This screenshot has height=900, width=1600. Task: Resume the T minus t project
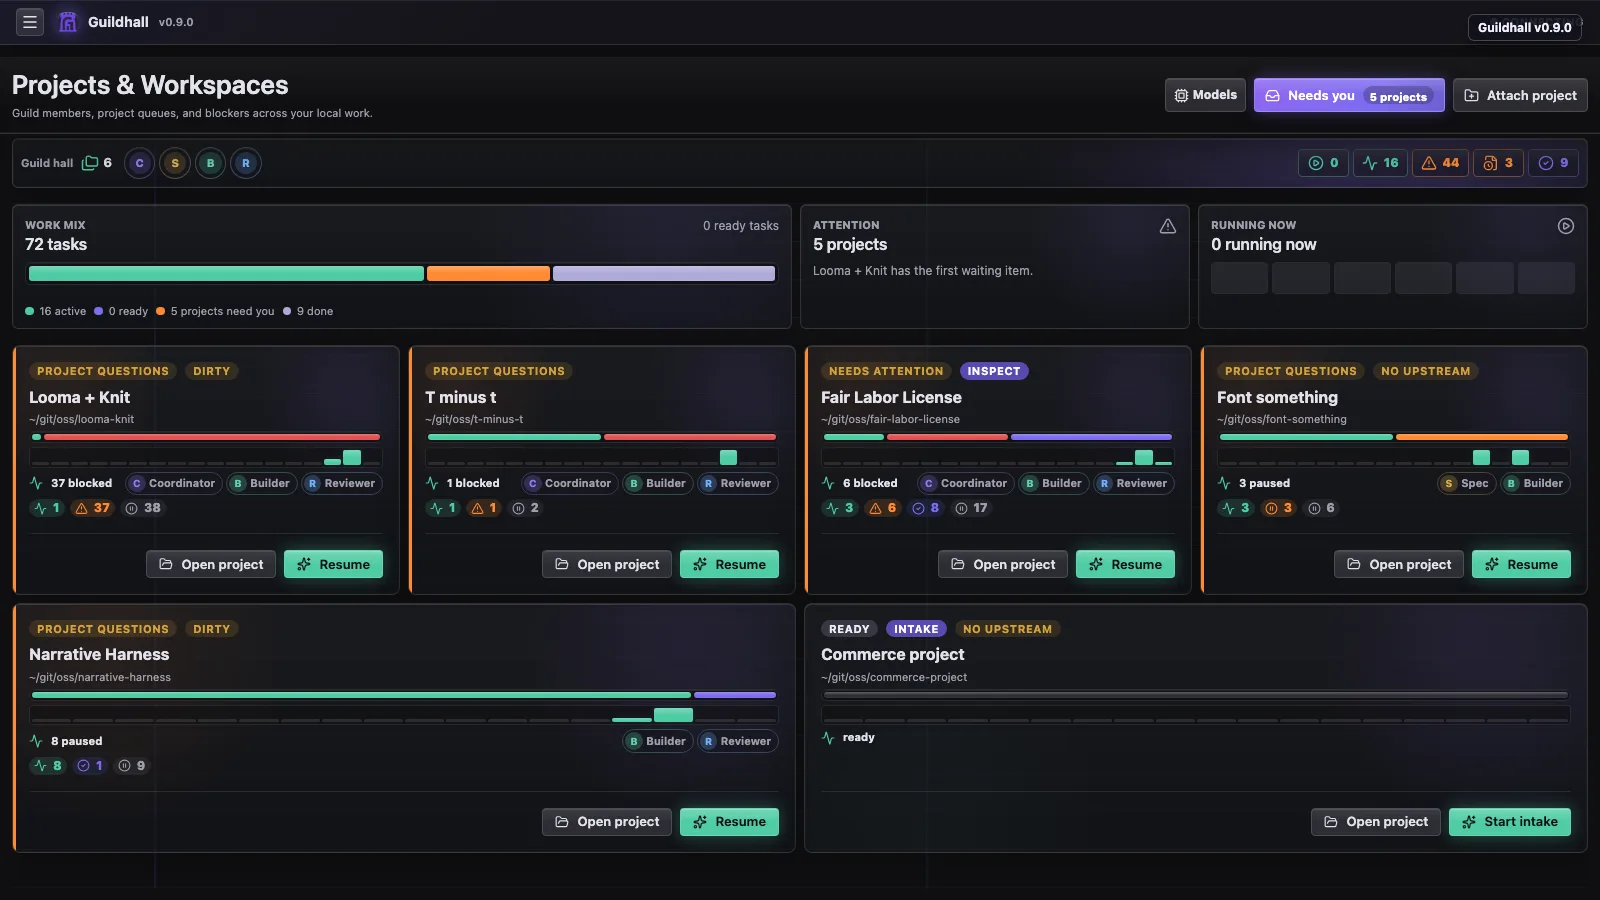click(x=729, y=564)
